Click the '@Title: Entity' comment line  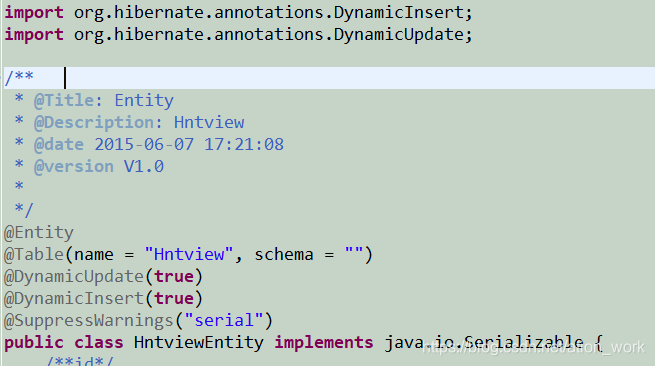(x=94, y=100)
